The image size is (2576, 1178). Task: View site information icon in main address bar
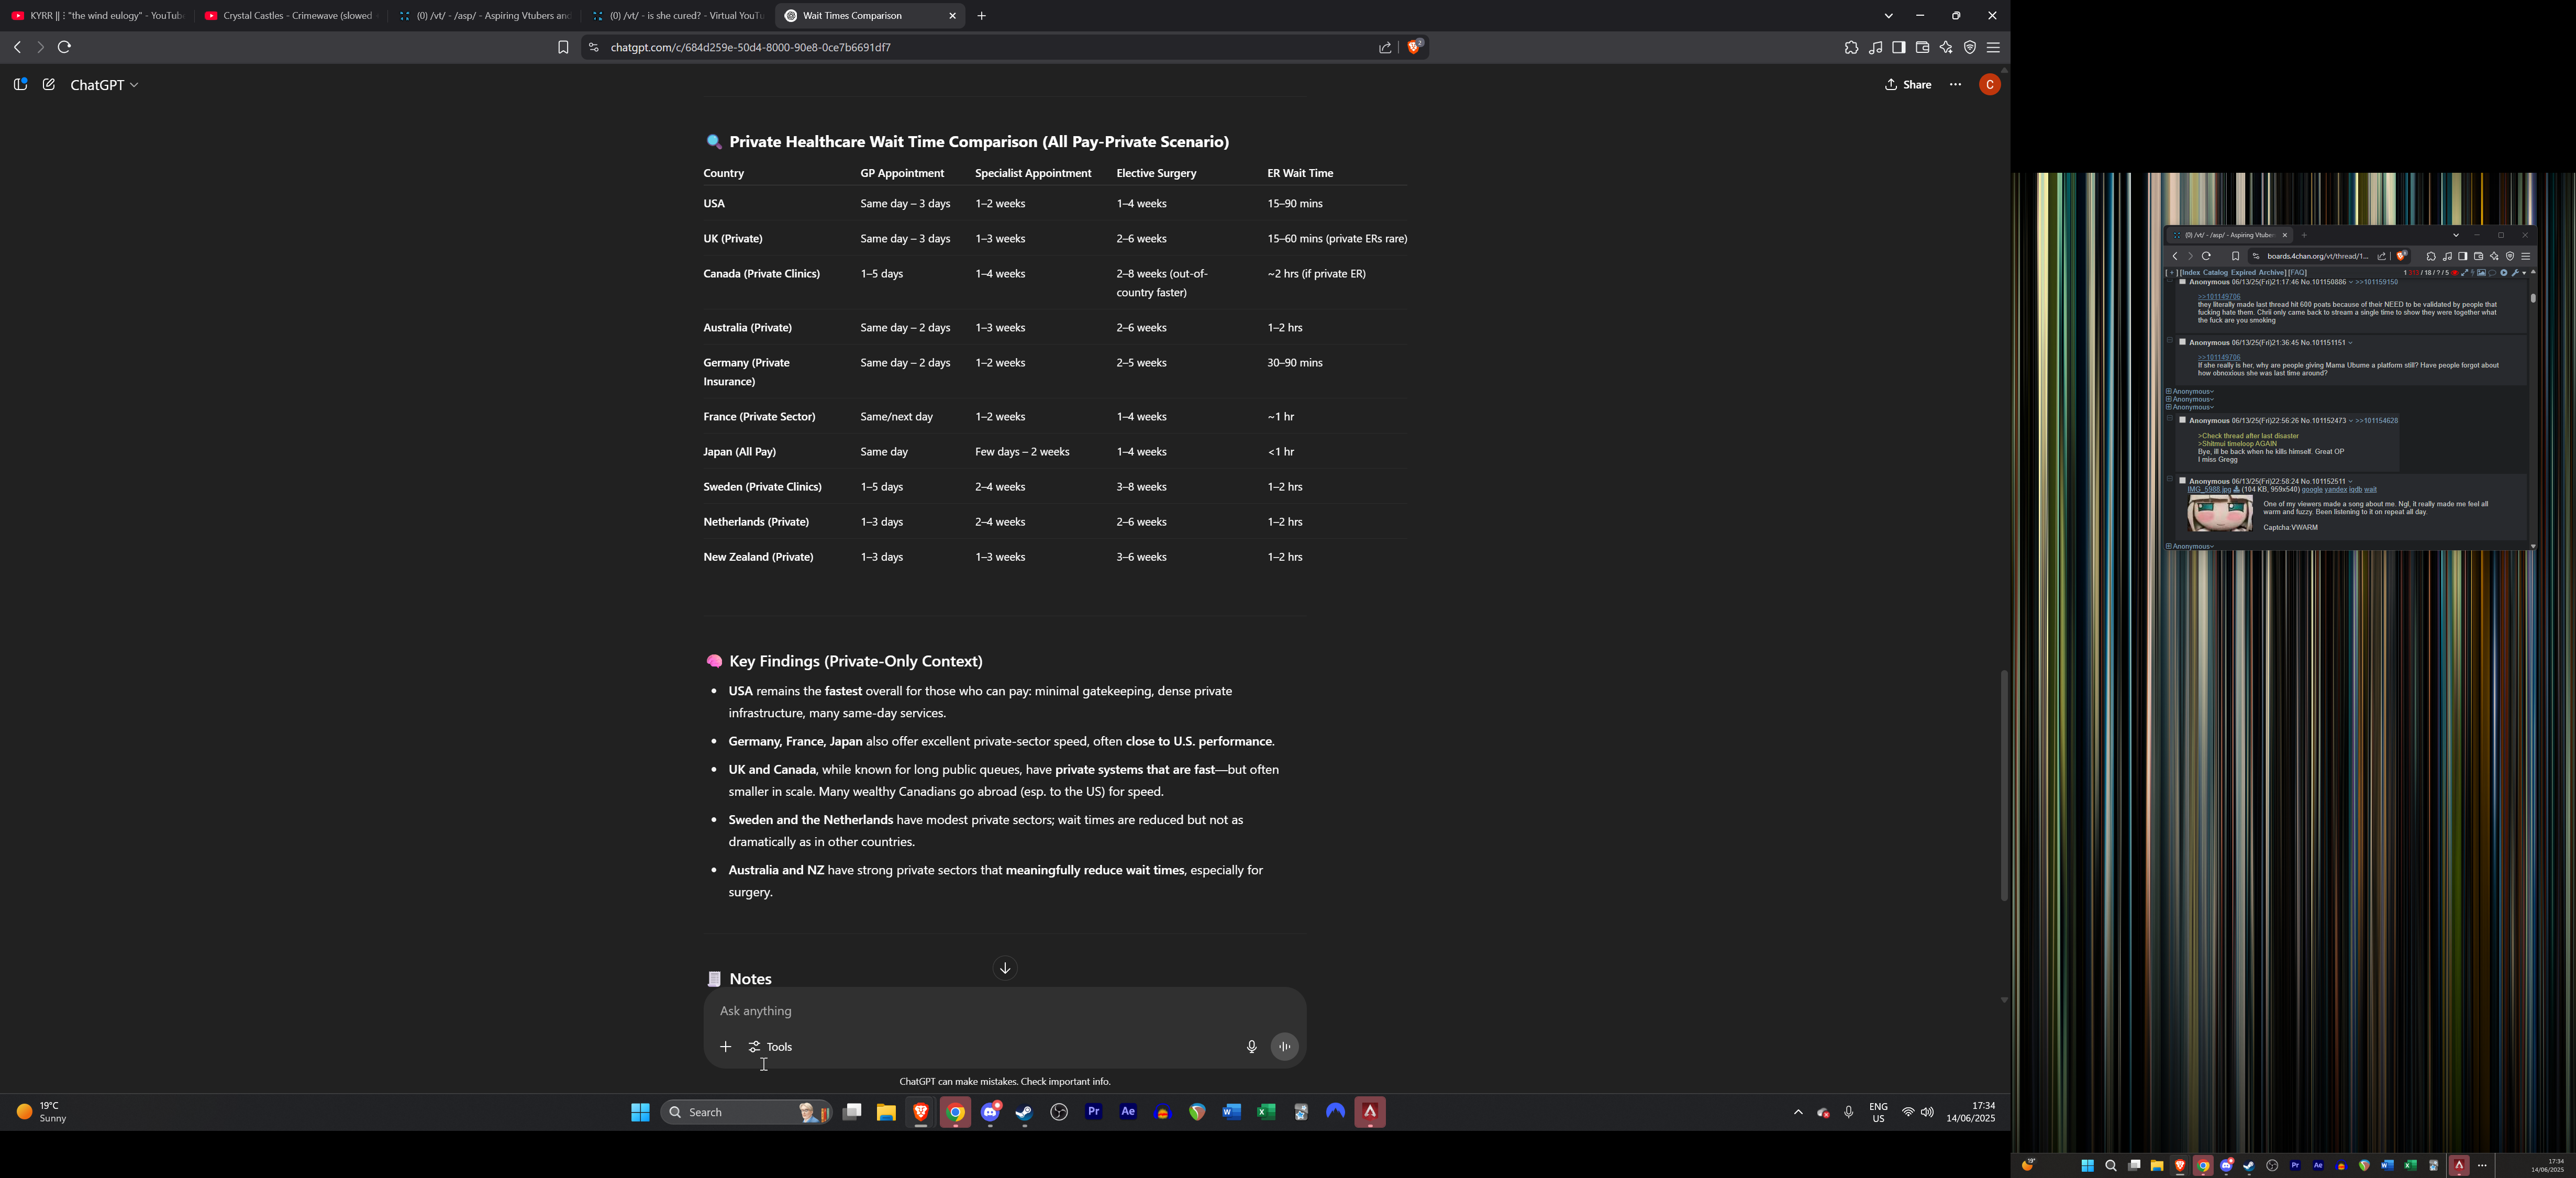pyautogui.click(x=593, y=47)
